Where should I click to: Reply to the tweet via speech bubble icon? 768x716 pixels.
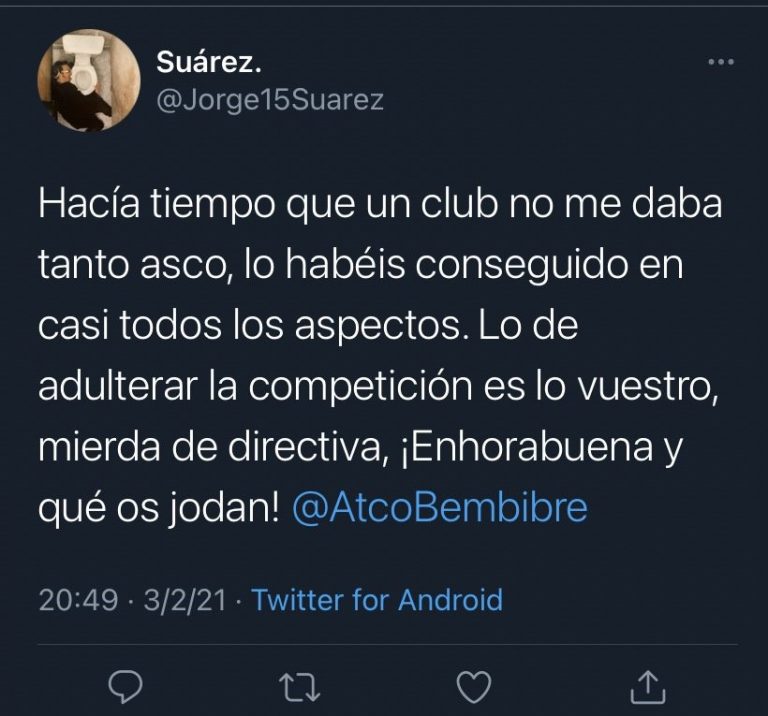pos(125,687)
